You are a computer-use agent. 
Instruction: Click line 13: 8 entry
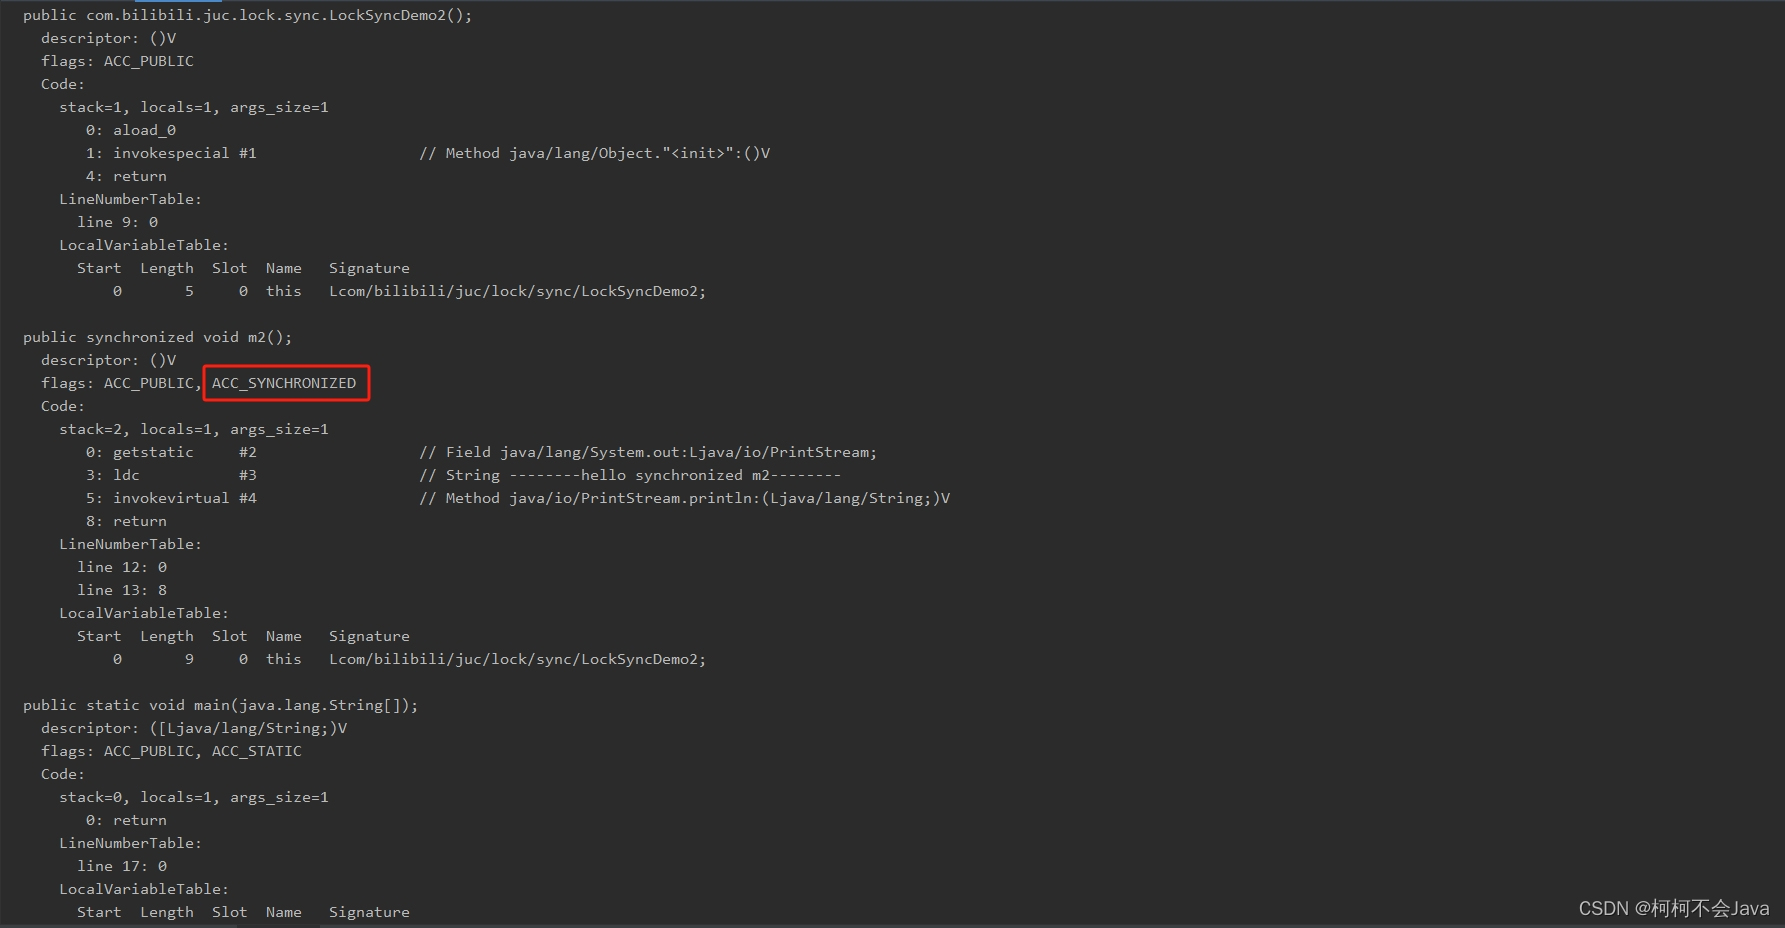tap(122, 590)
